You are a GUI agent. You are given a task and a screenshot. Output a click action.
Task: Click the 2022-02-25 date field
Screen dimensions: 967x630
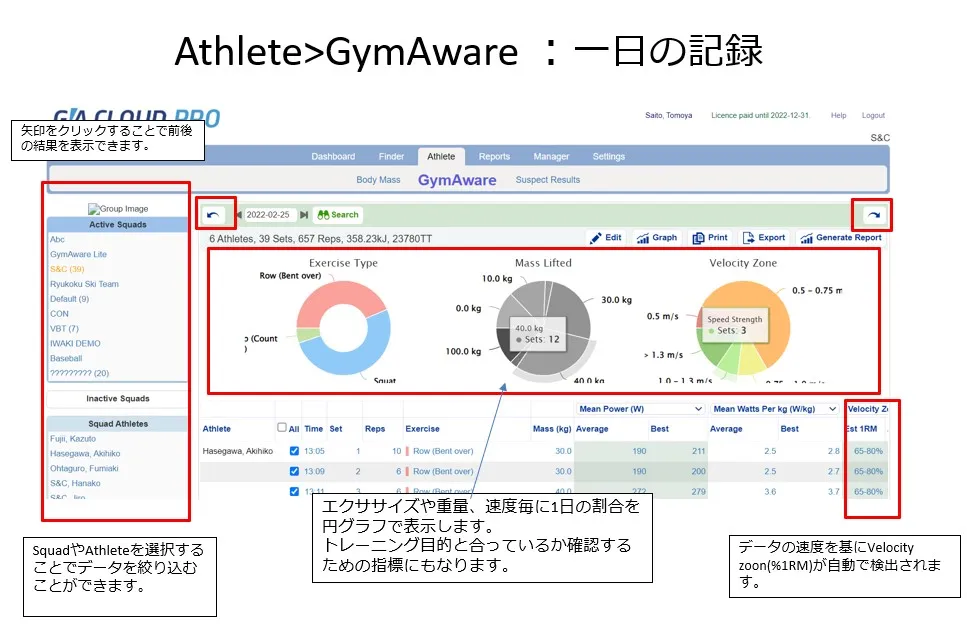(x=268, y=215)
